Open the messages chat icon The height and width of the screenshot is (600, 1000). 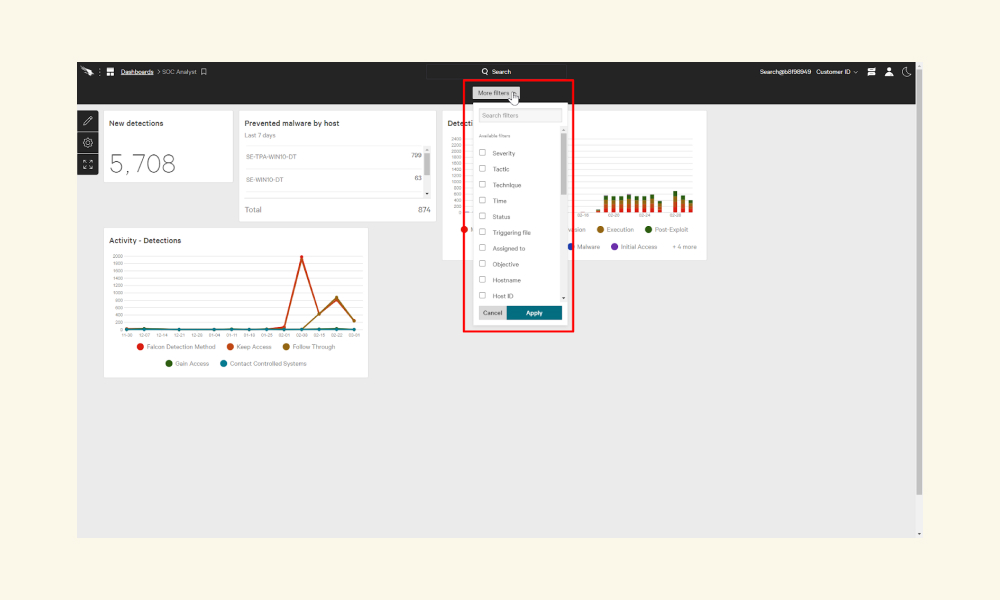pyautogui.click(x=871, y=72)
